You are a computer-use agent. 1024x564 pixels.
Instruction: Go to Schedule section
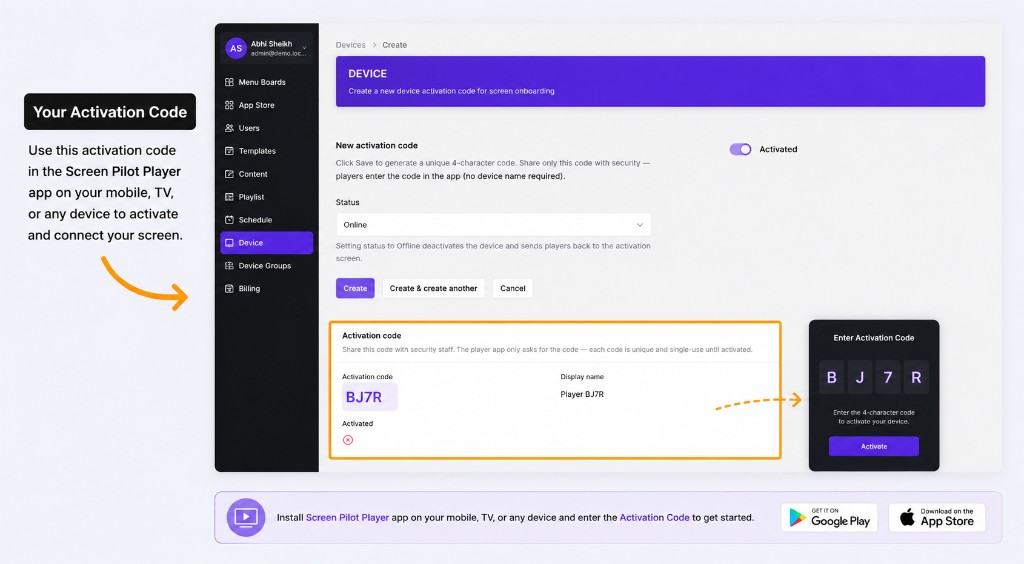pyautogui.click(x=266, y=220)
